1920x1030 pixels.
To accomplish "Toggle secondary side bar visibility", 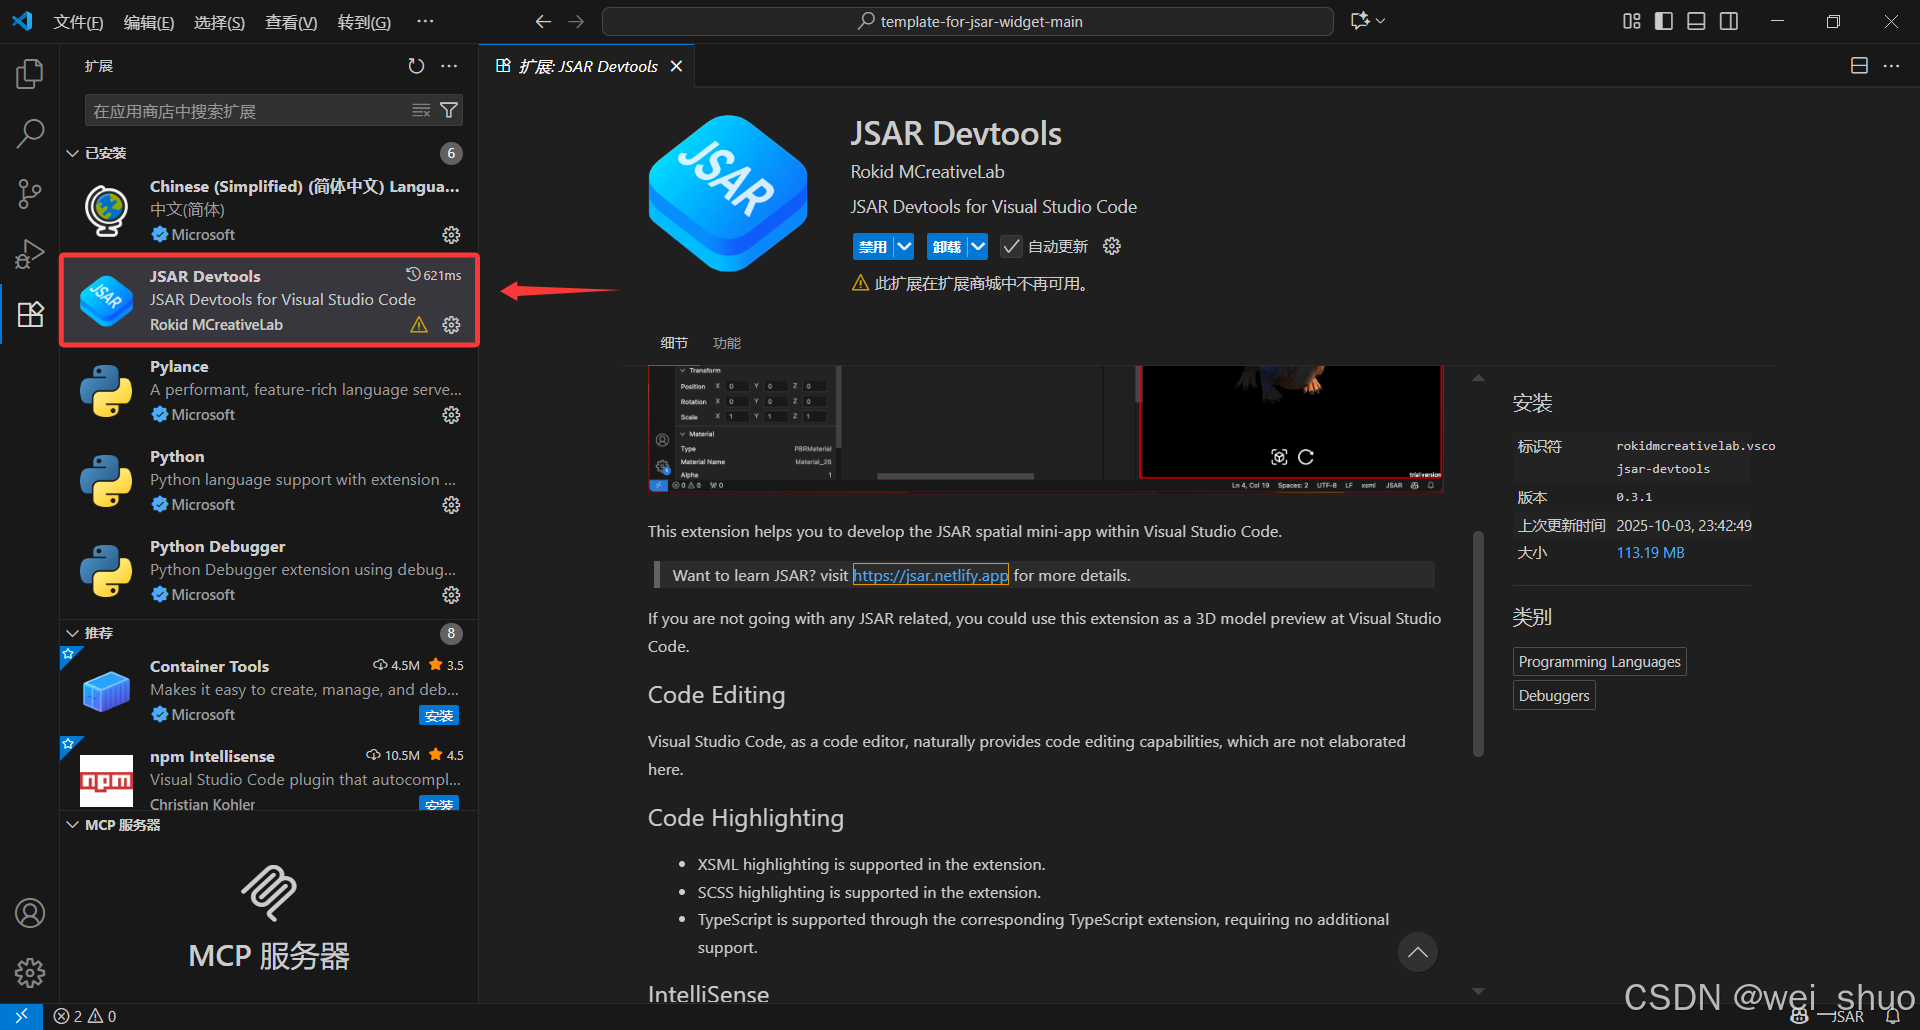I will coord(1729,21).
